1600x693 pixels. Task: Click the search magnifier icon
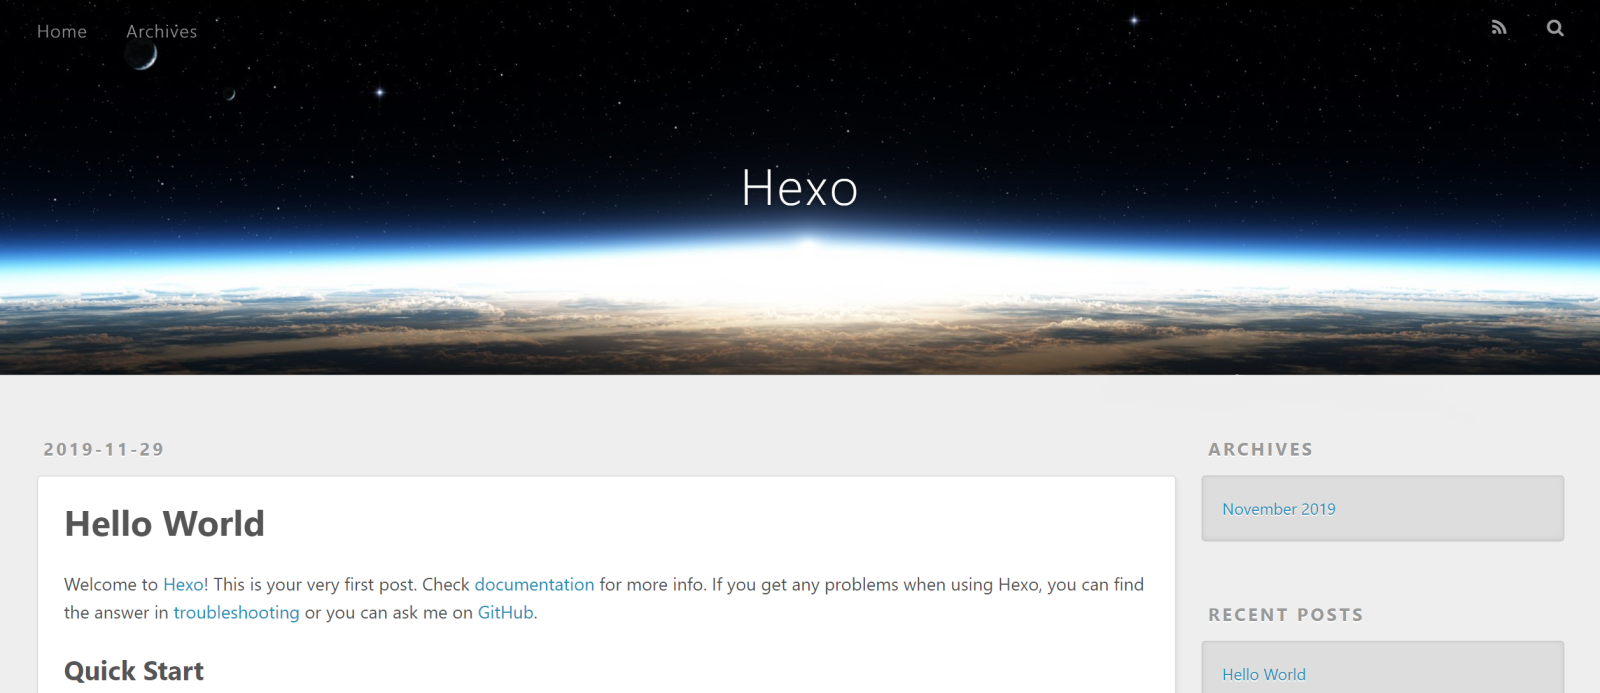coord(1556,27)
